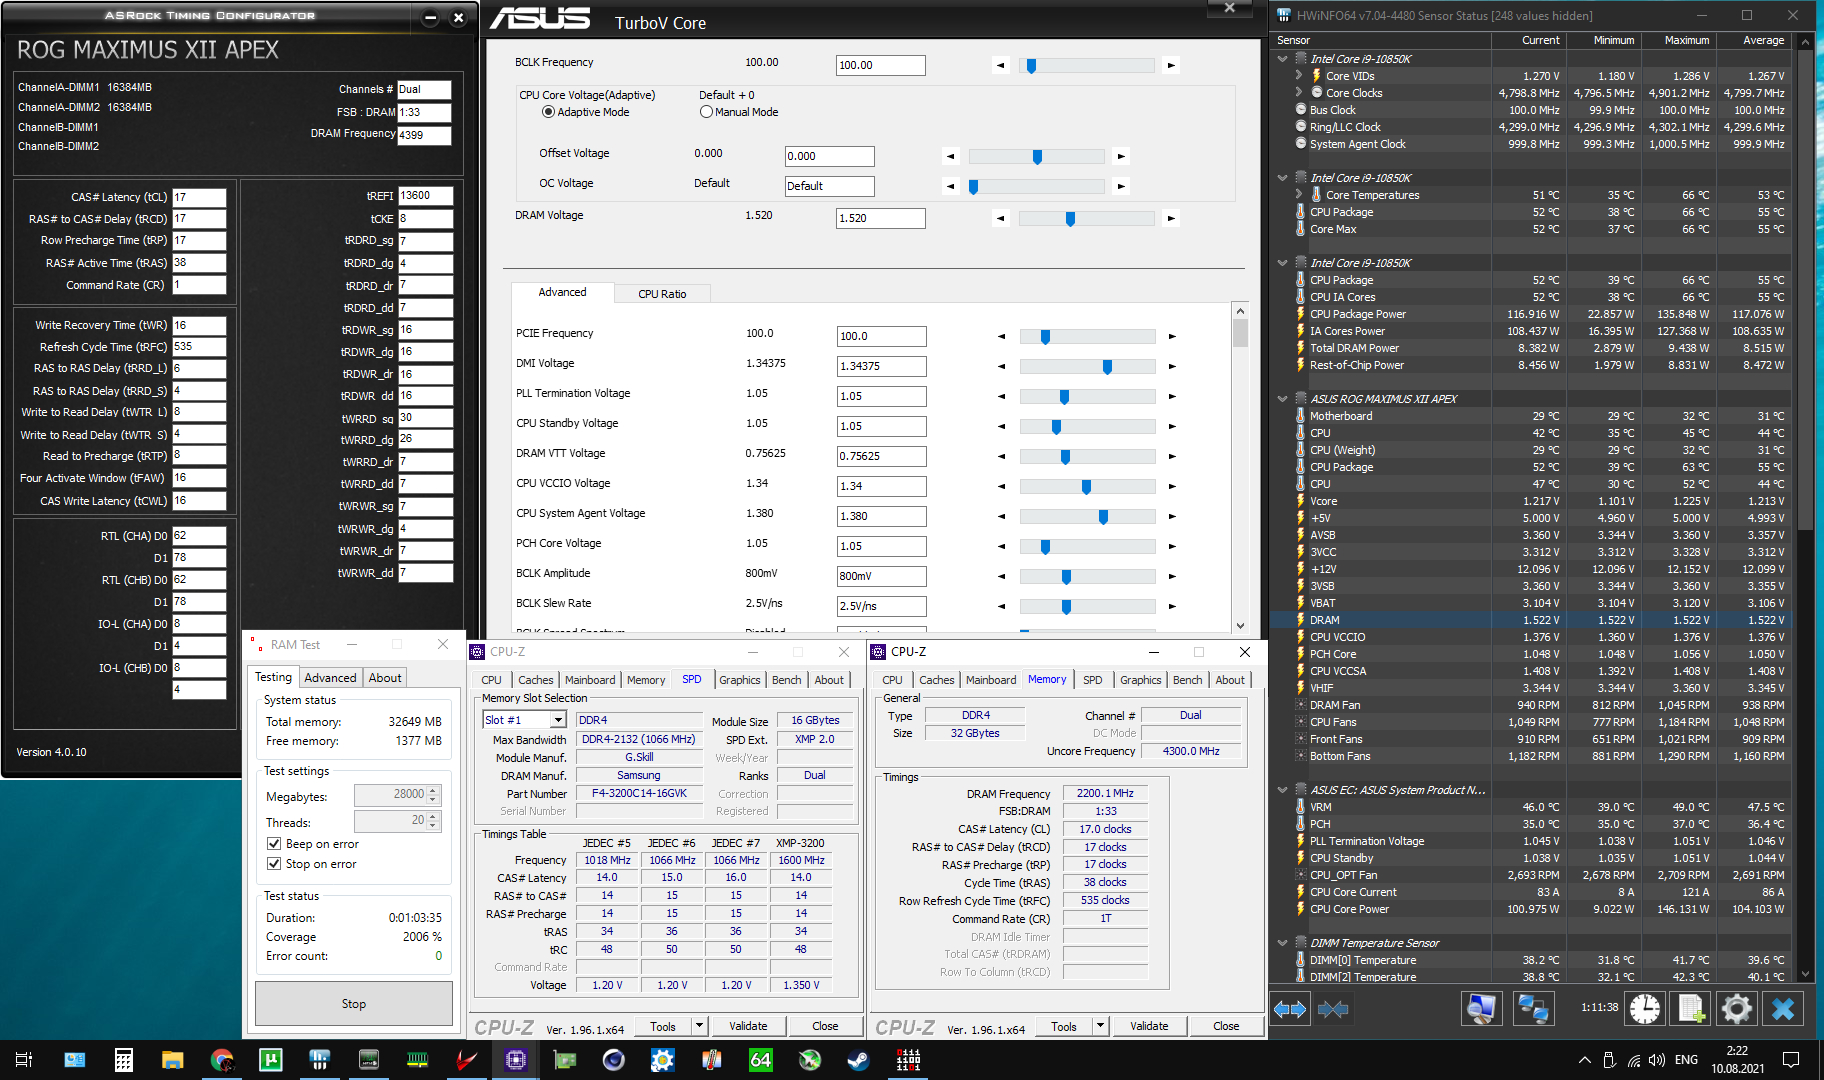
Task: Click the Wi-Fi network tray icon
Action: [1633, 1060]
